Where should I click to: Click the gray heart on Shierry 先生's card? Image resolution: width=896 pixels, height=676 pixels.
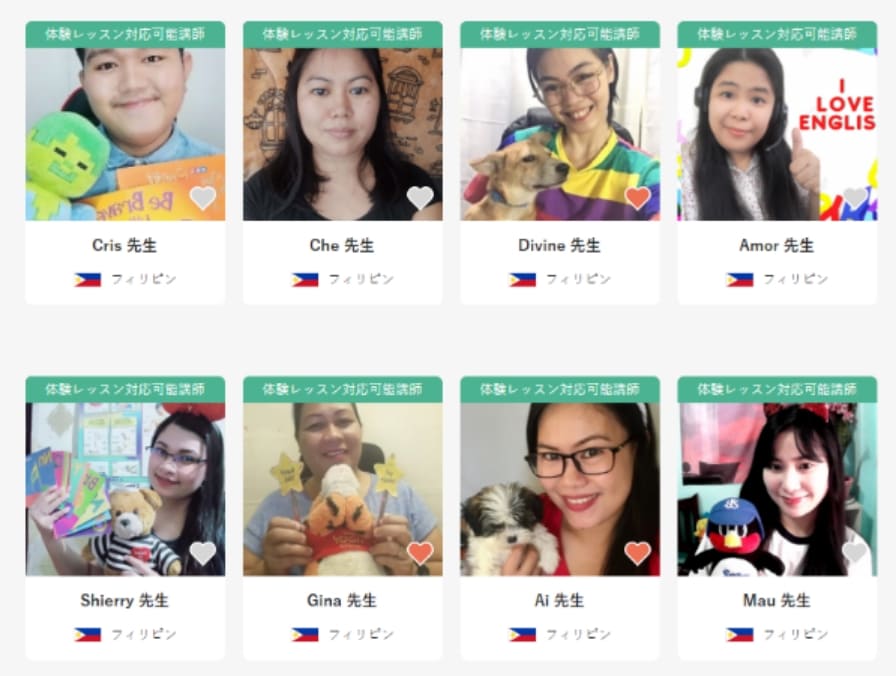pos(202,553)
